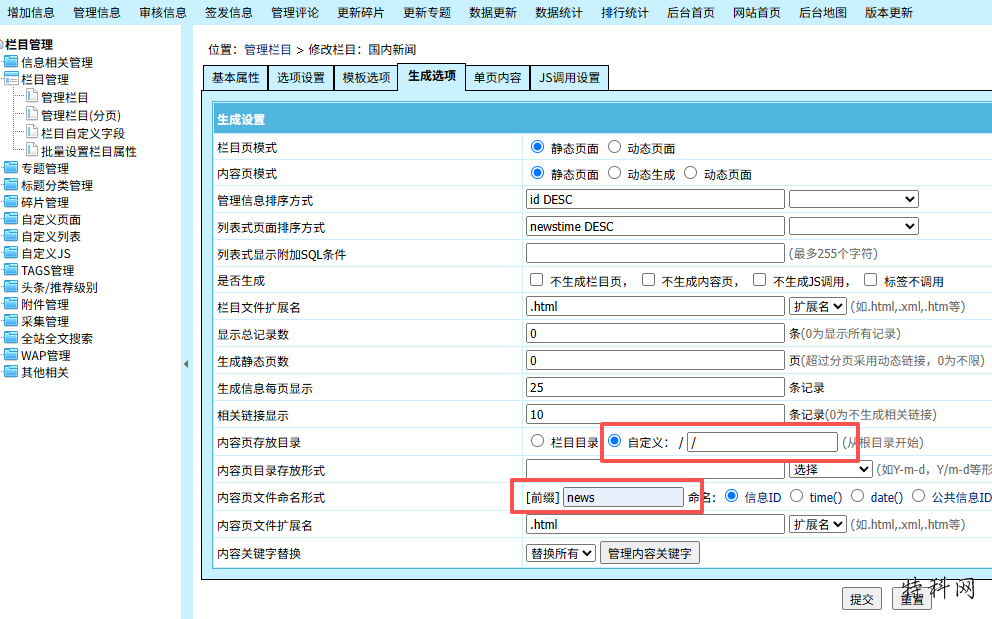Click the 自定义页面 folder icon
The image size is (992, 619).
coord(11,220)
